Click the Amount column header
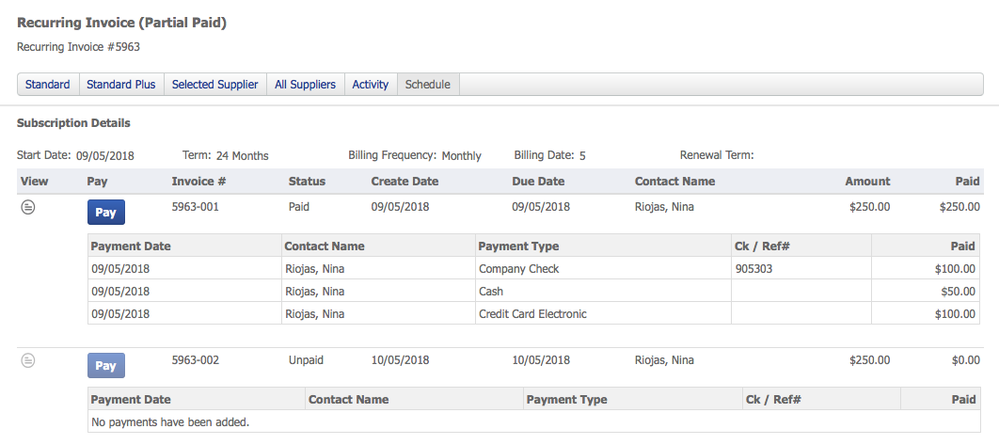999x445 pixels. pyautogui.click(x=867, y=181)
